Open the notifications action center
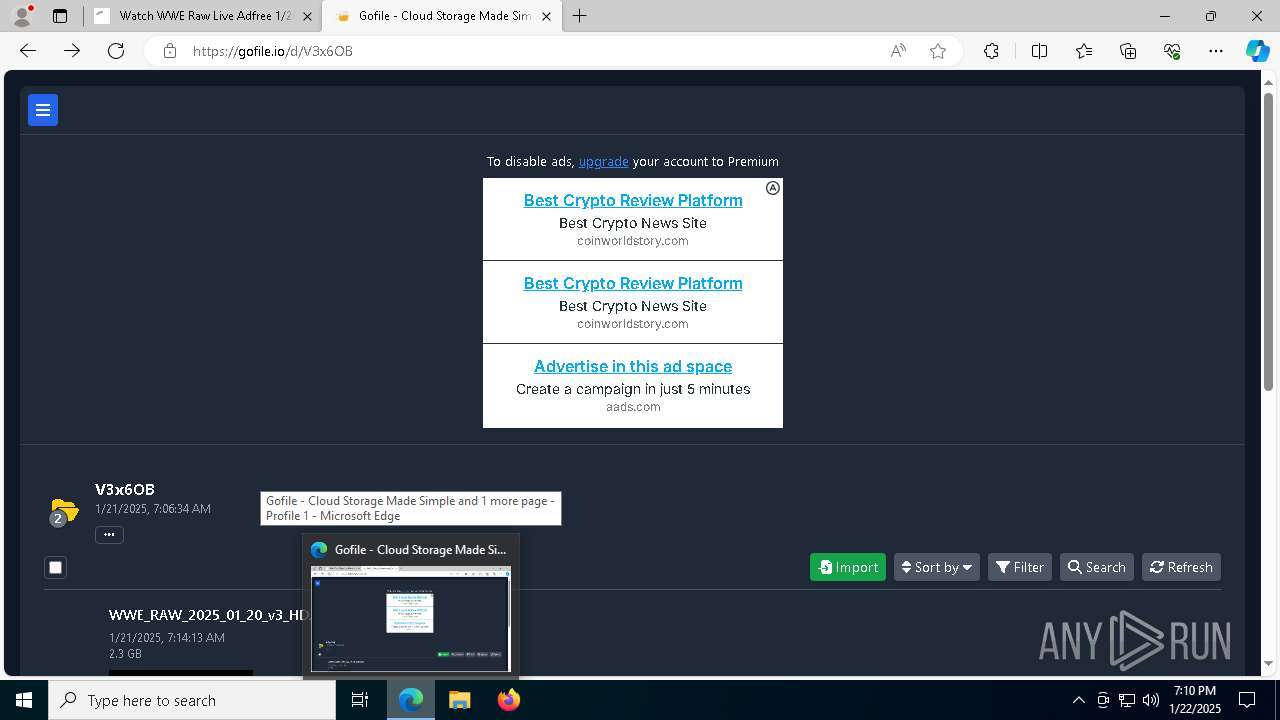 (x=1247, y=700)
